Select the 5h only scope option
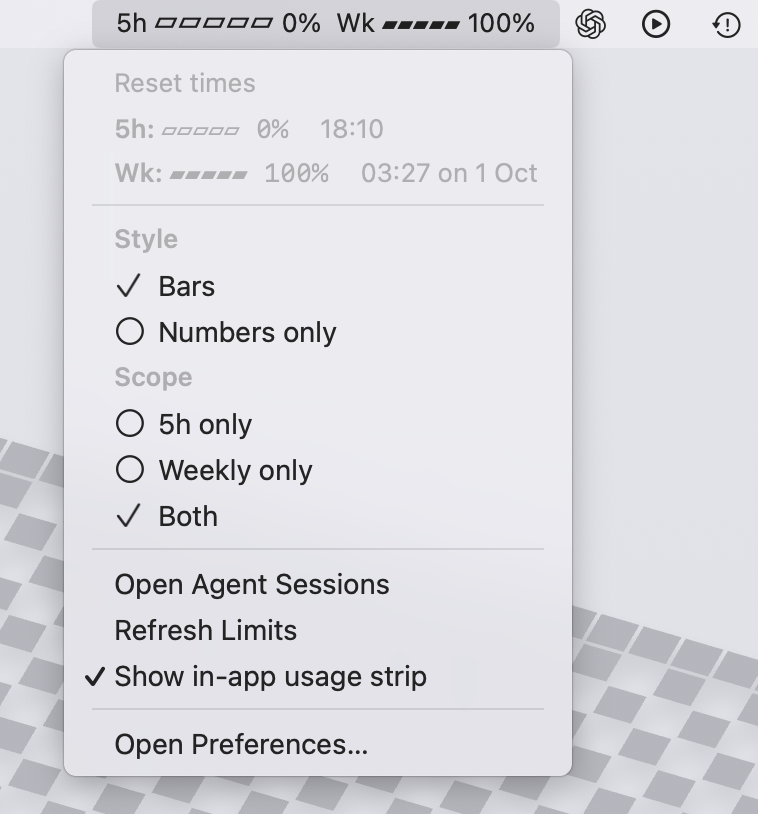This screenshot has height=814, width=758. pyautogui.click(x=205, y=425)
